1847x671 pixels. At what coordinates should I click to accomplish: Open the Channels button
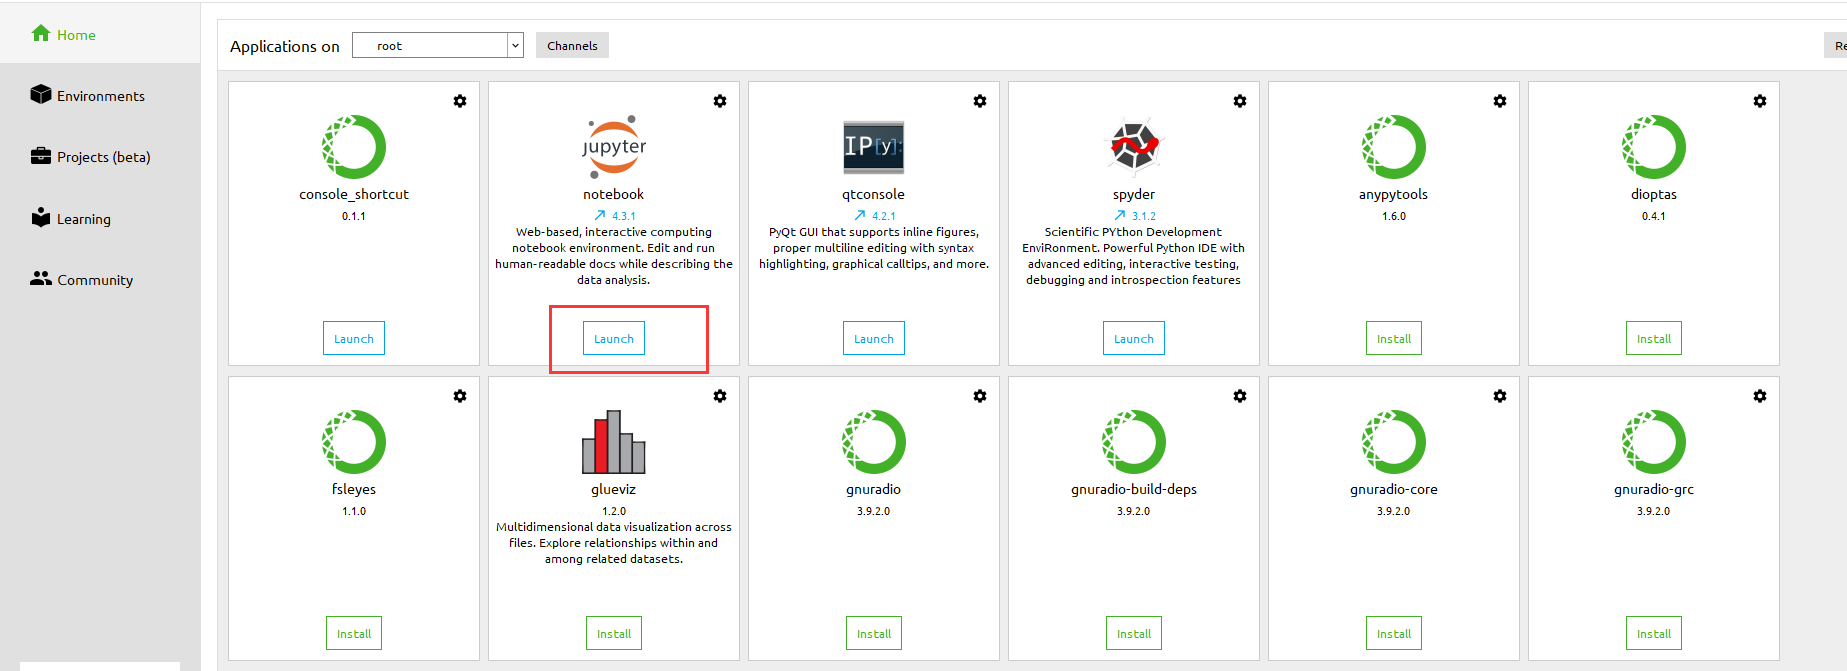pos(572,45)
